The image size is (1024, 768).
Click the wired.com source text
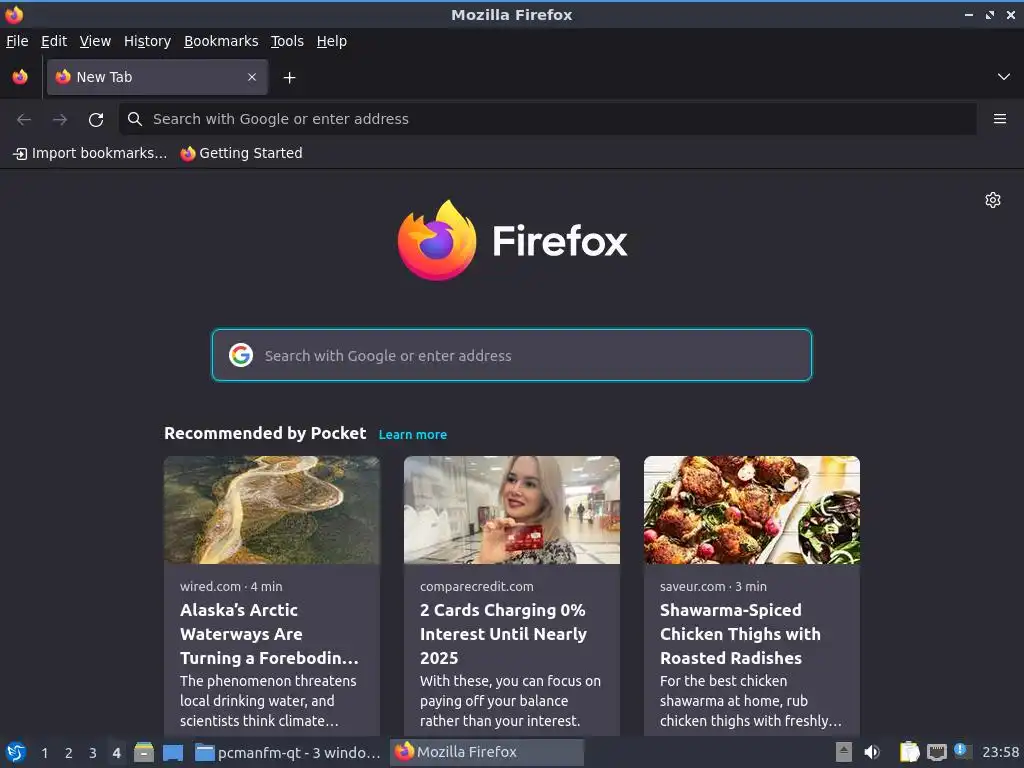pyautogui.click(x=210, y=586)
